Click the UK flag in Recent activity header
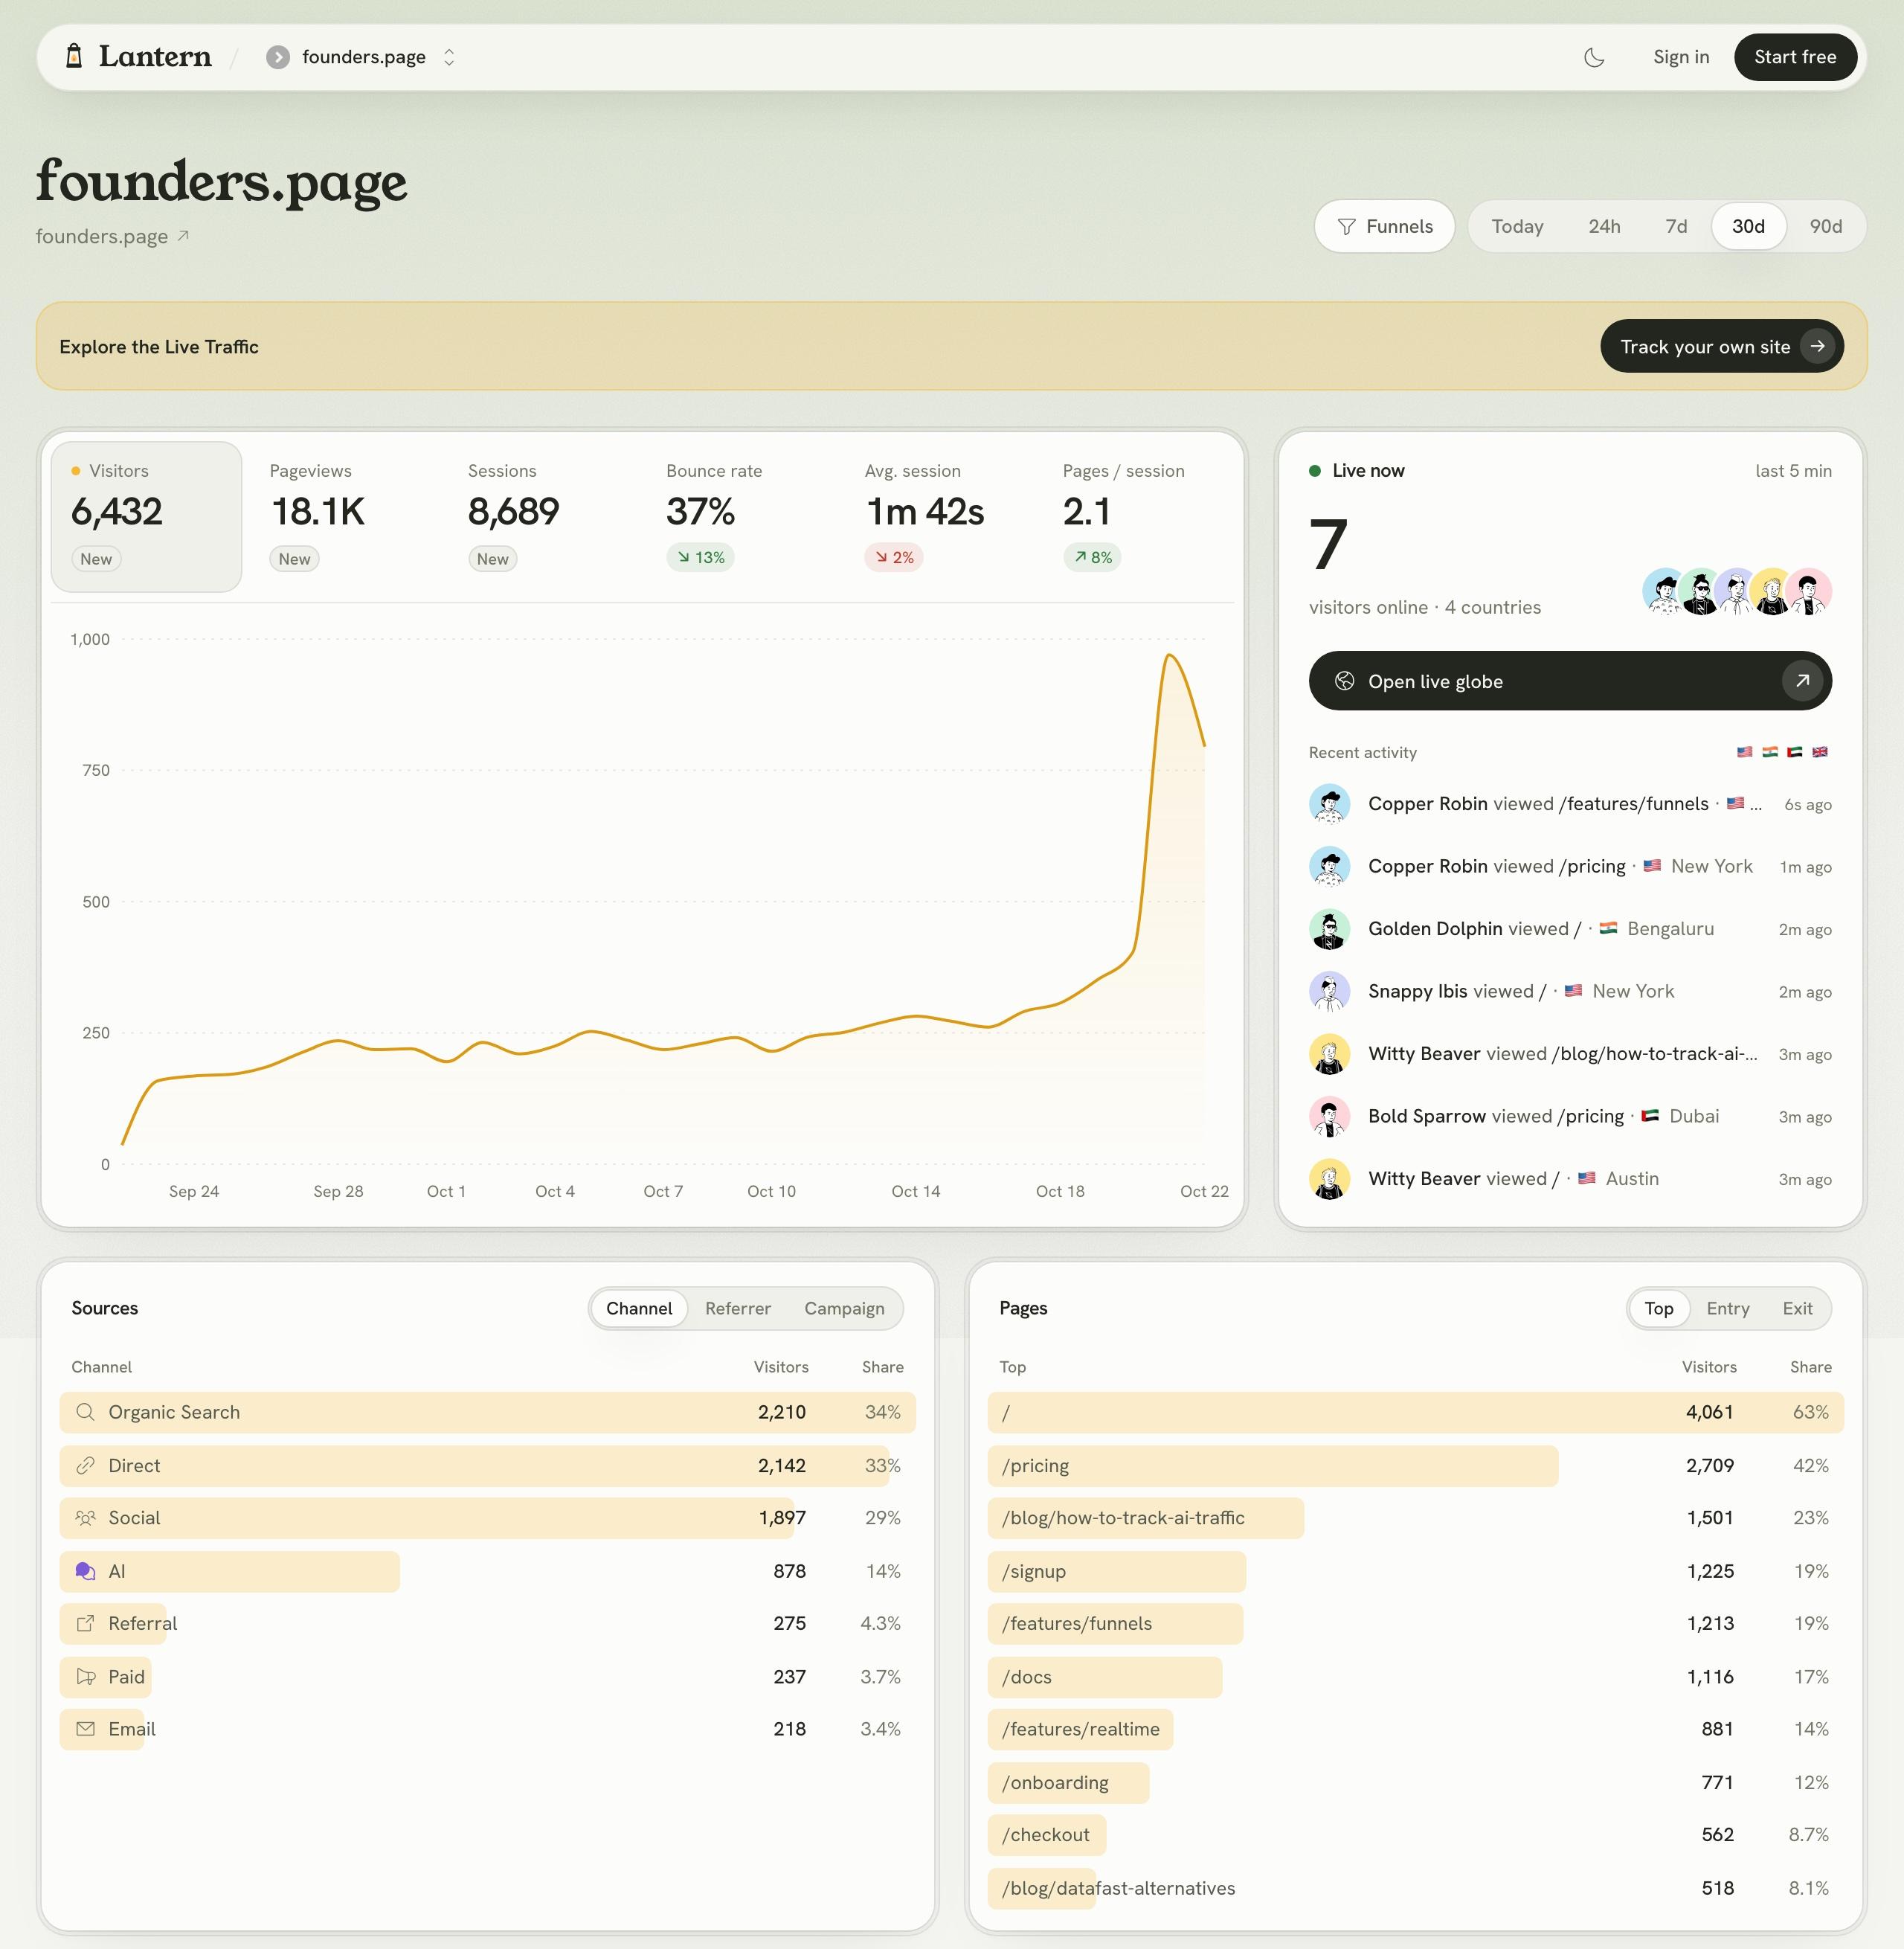This screenshot has height=1949, width=1904. point(1819,752)
